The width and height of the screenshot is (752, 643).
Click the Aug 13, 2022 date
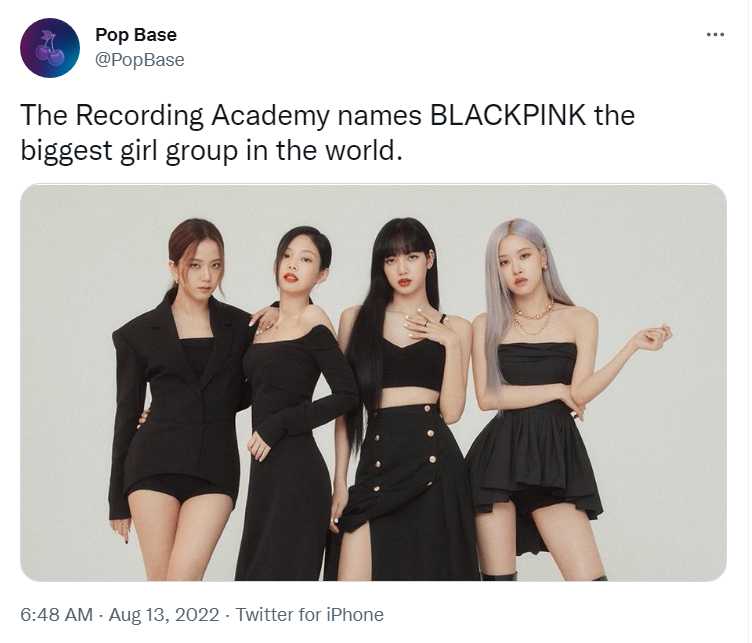(x=164, y=615)
